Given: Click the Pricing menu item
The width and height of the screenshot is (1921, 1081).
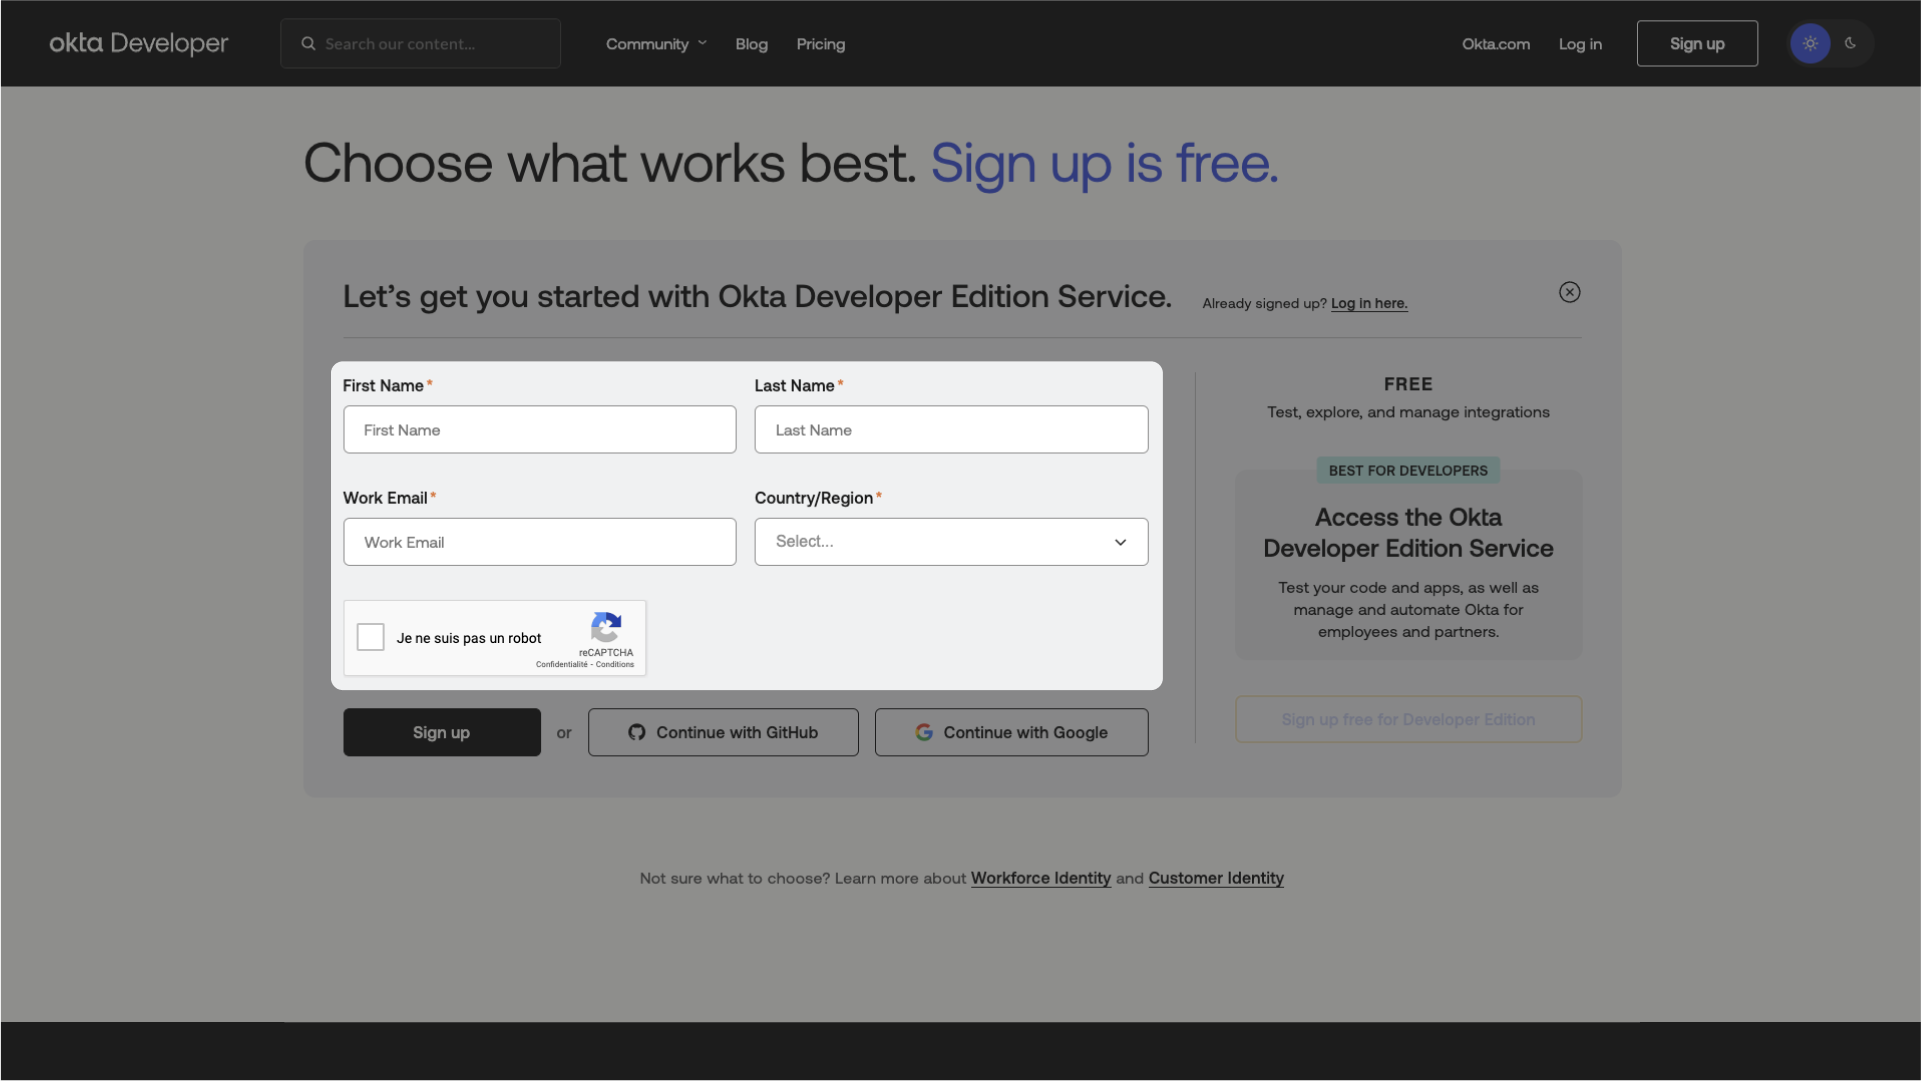Looking at the screenshot, I should coord(821,42).
